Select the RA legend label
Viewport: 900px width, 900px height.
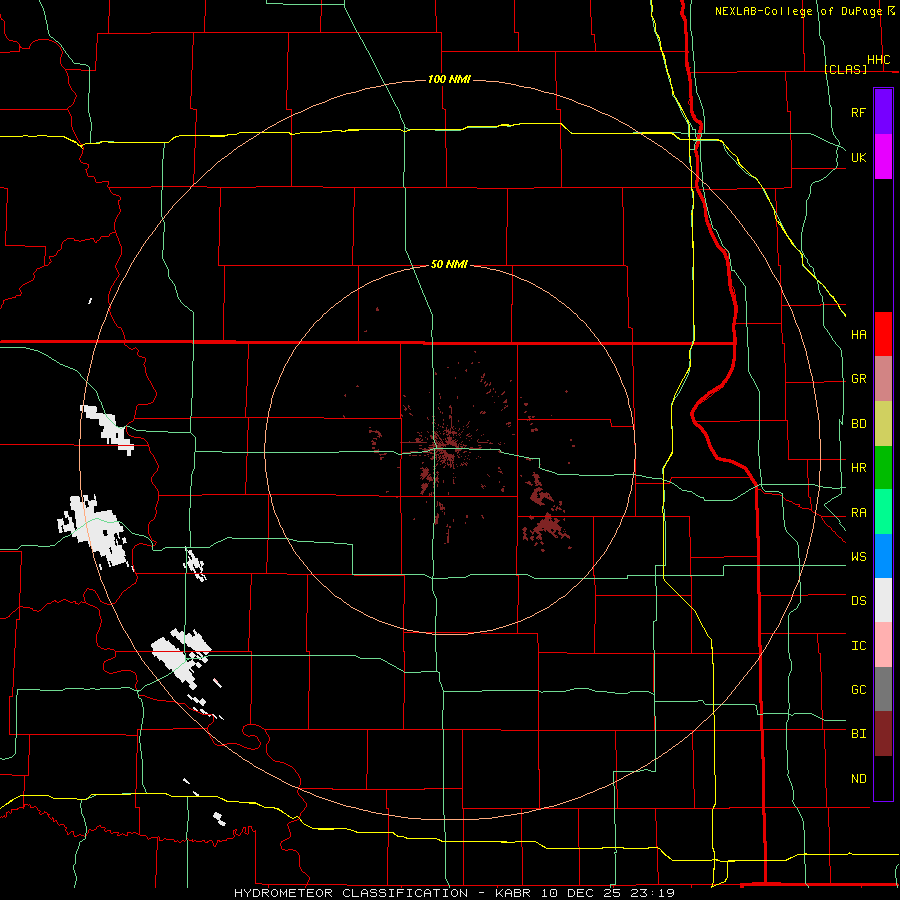(x=859, y=513)
